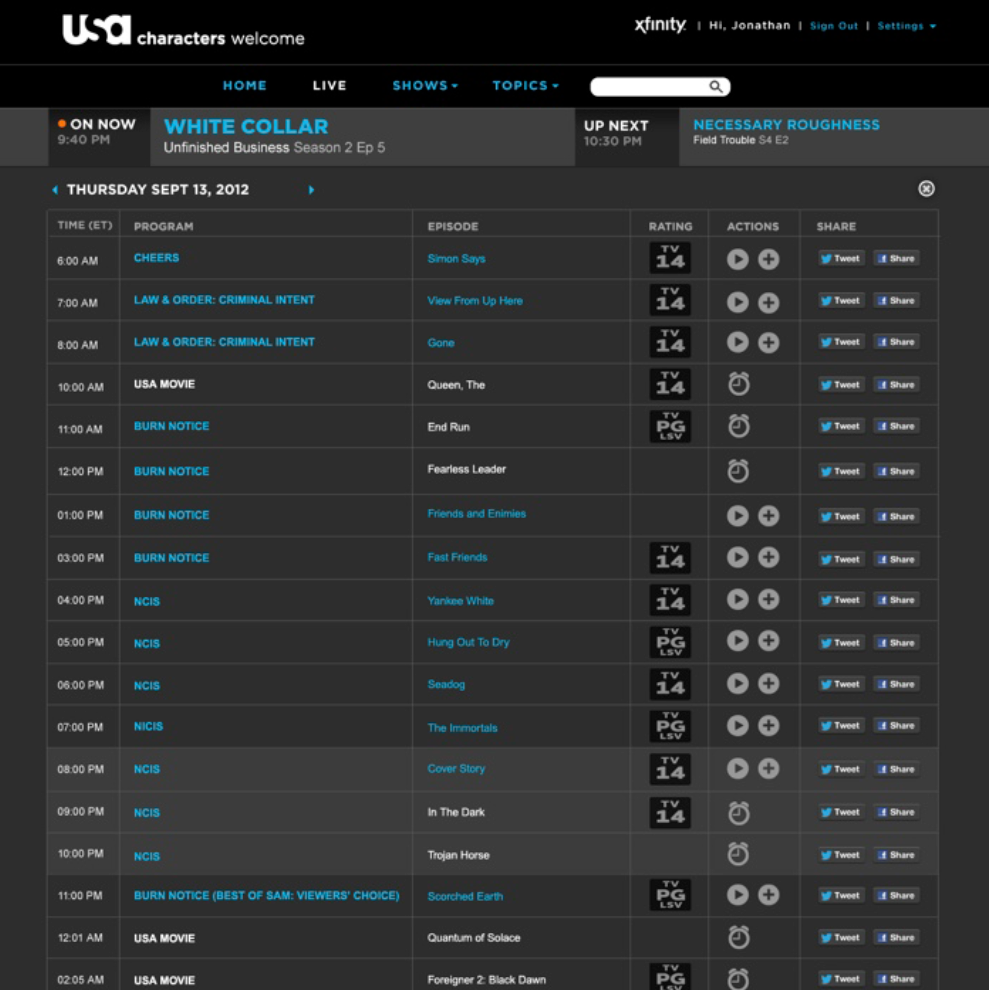Open the Simon Says episode link
This screenshot has height=990, width=989.
point(456,258)
